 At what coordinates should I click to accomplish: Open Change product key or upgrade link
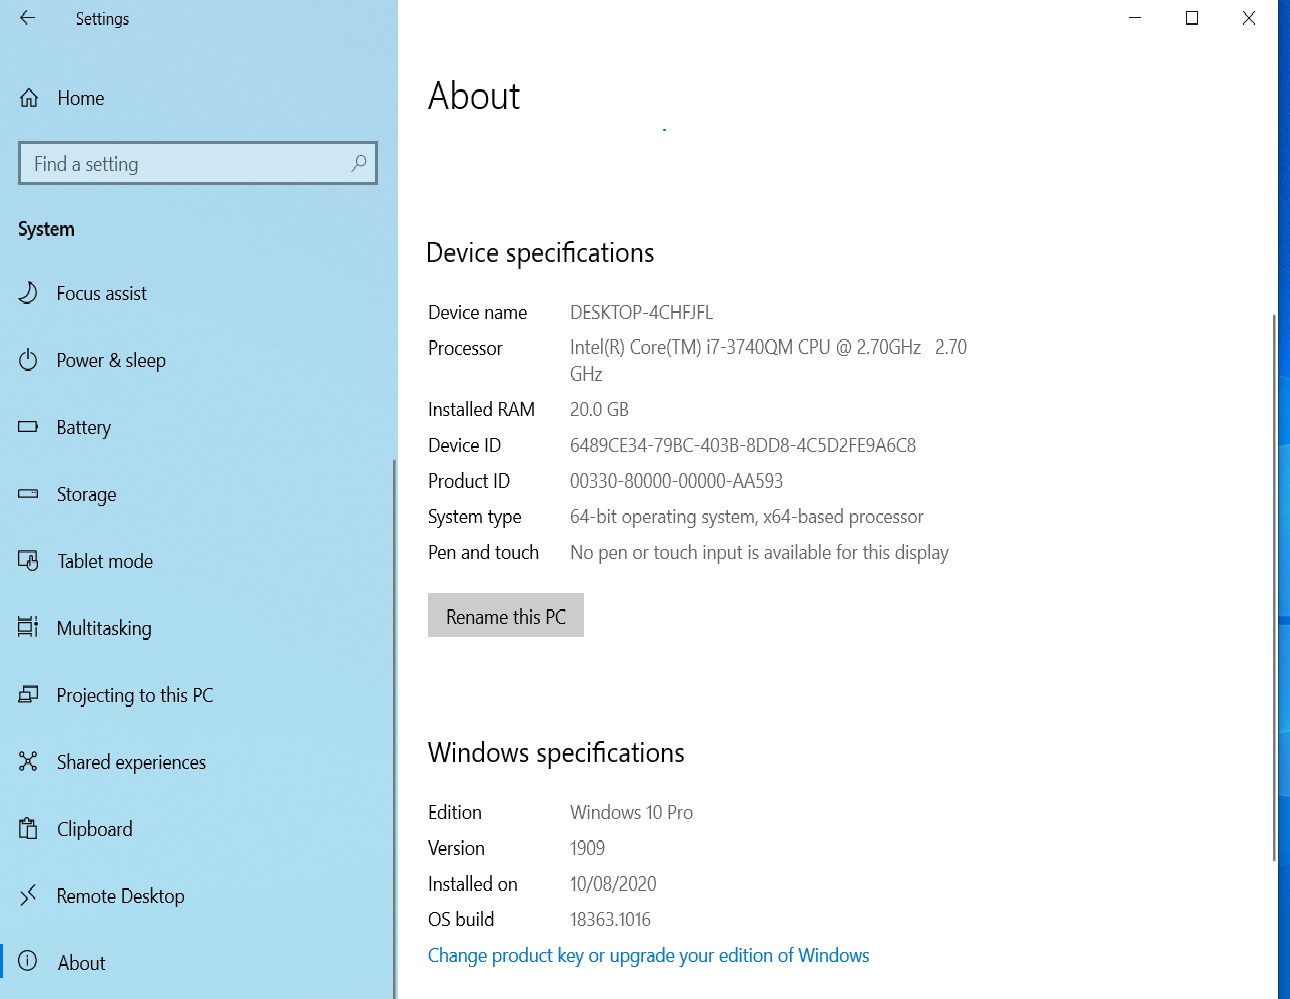(649, 956)
